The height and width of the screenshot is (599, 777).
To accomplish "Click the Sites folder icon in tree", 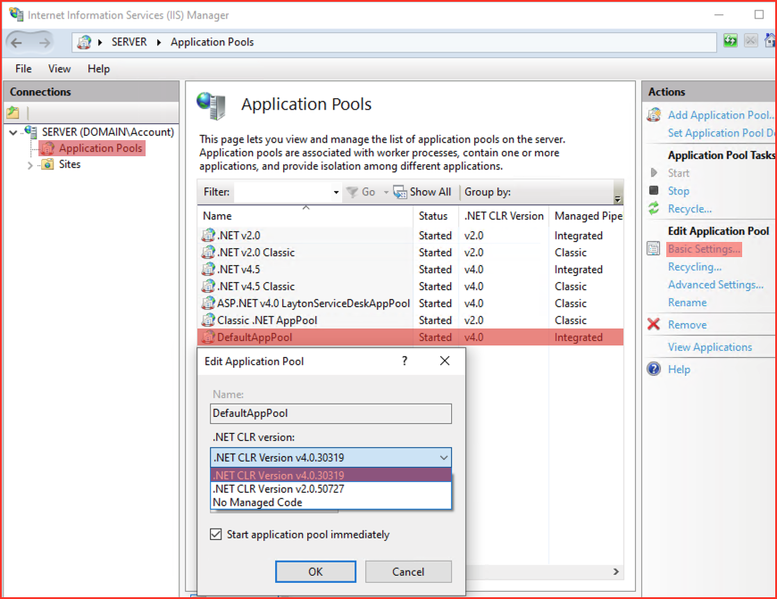I will pyautogui.click(x=48, y=164).
